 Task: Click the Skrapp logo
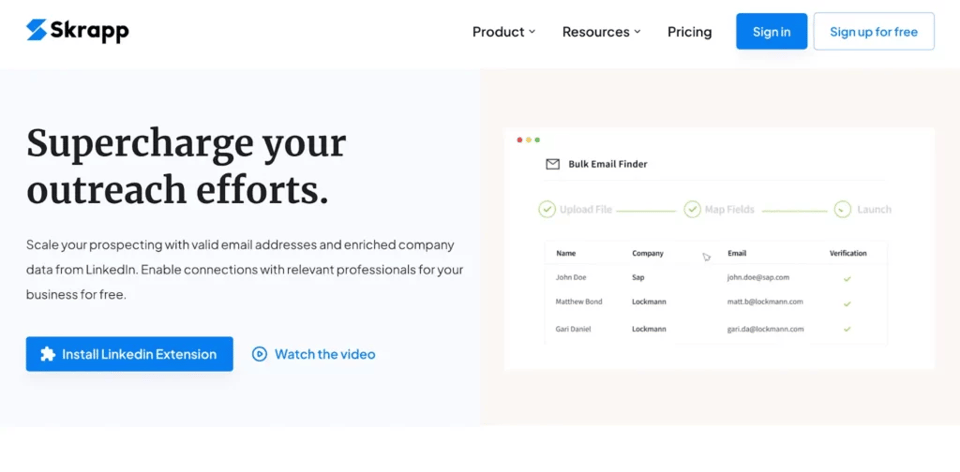tap(77, 31)
